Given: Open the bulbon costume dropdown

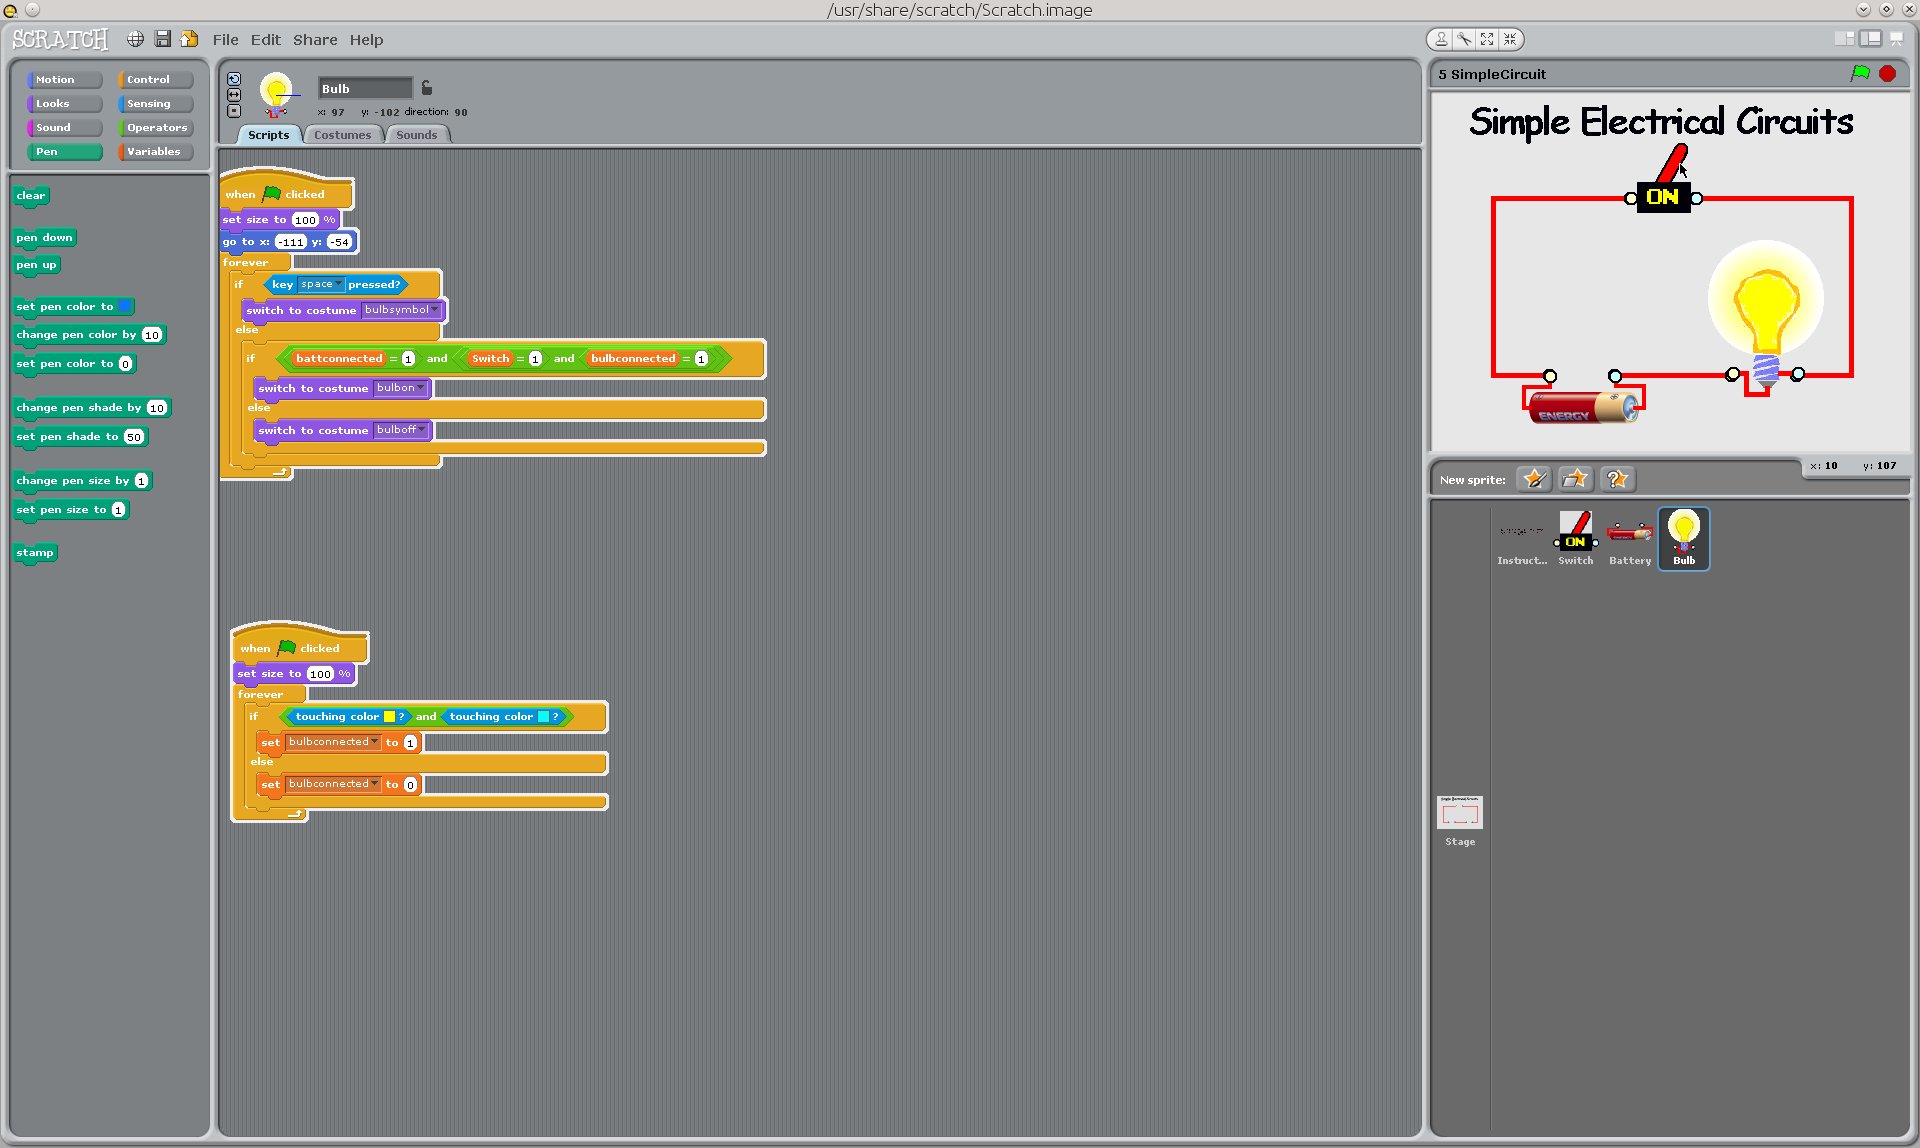Looking at the screenshot, I should click(x=400, y=388).
